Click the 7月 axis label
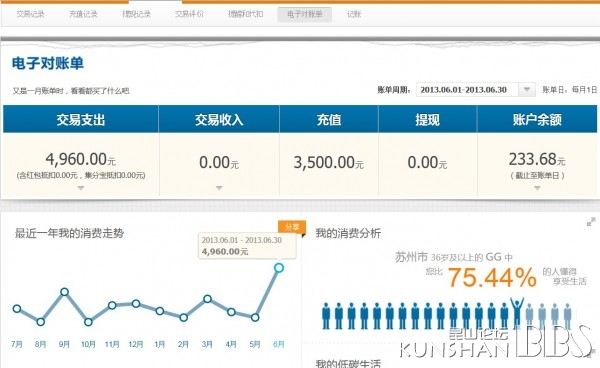 [x=17, y=344]
